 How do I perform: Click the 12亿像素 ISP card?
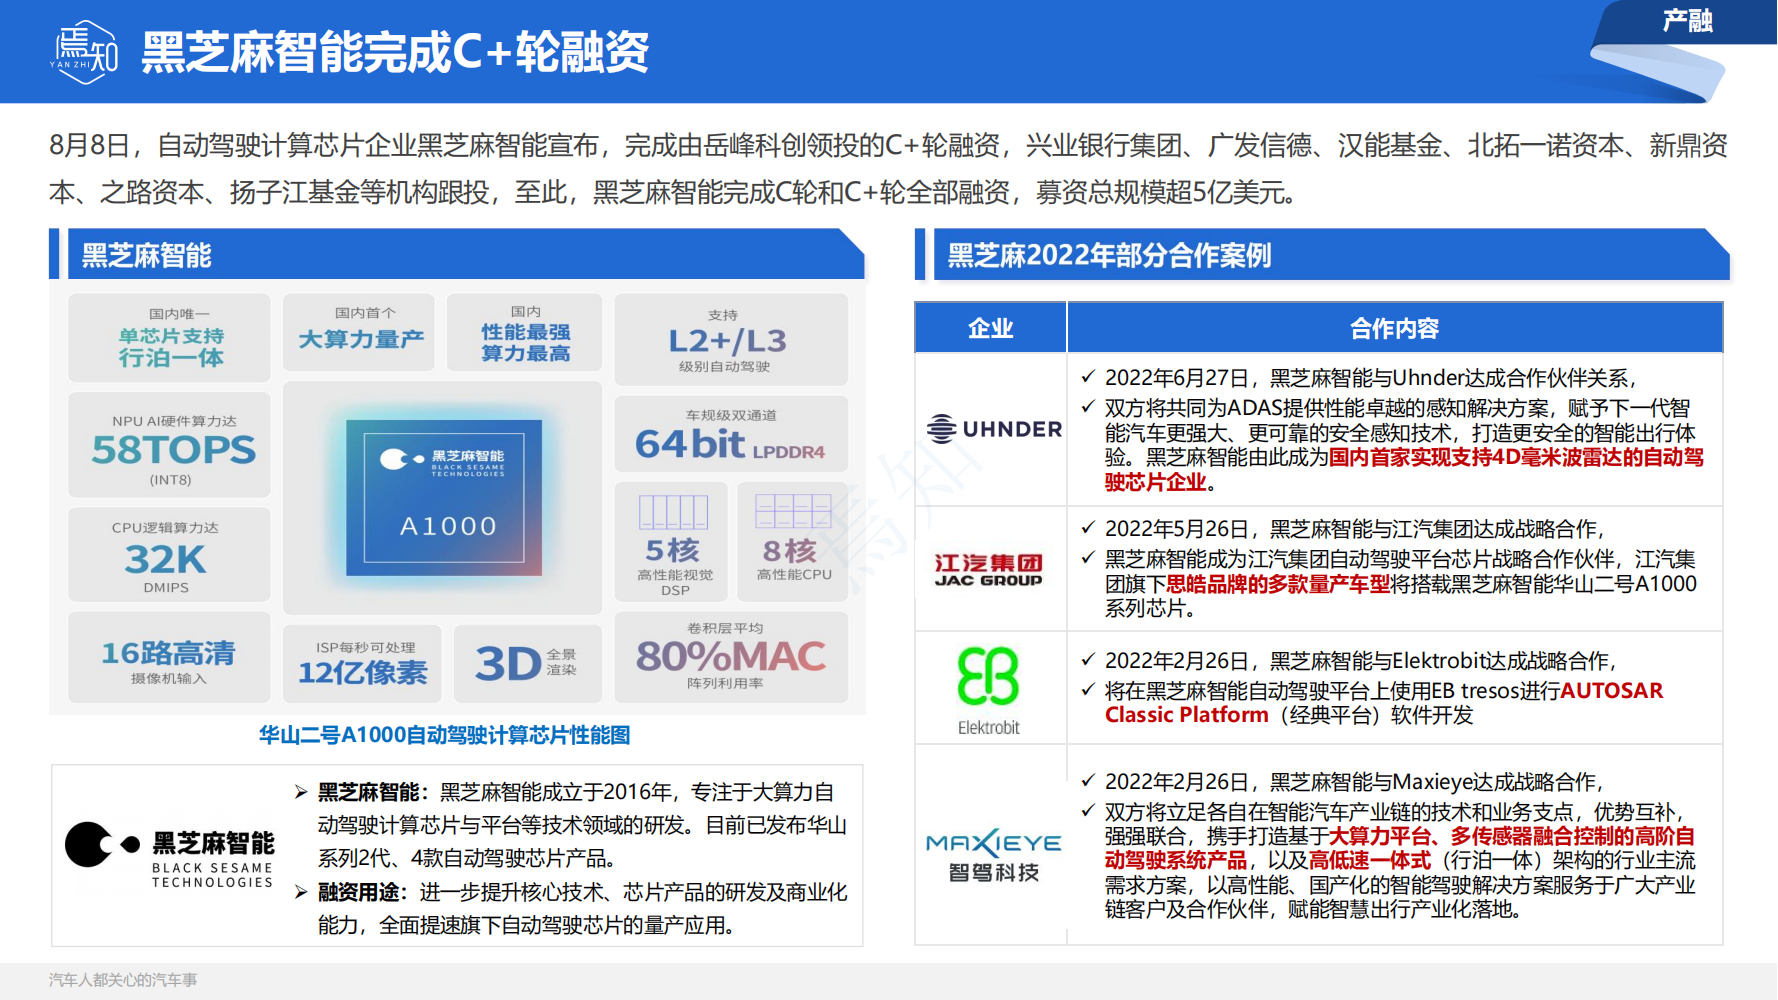pyautogui.click(x=363, y=664)
